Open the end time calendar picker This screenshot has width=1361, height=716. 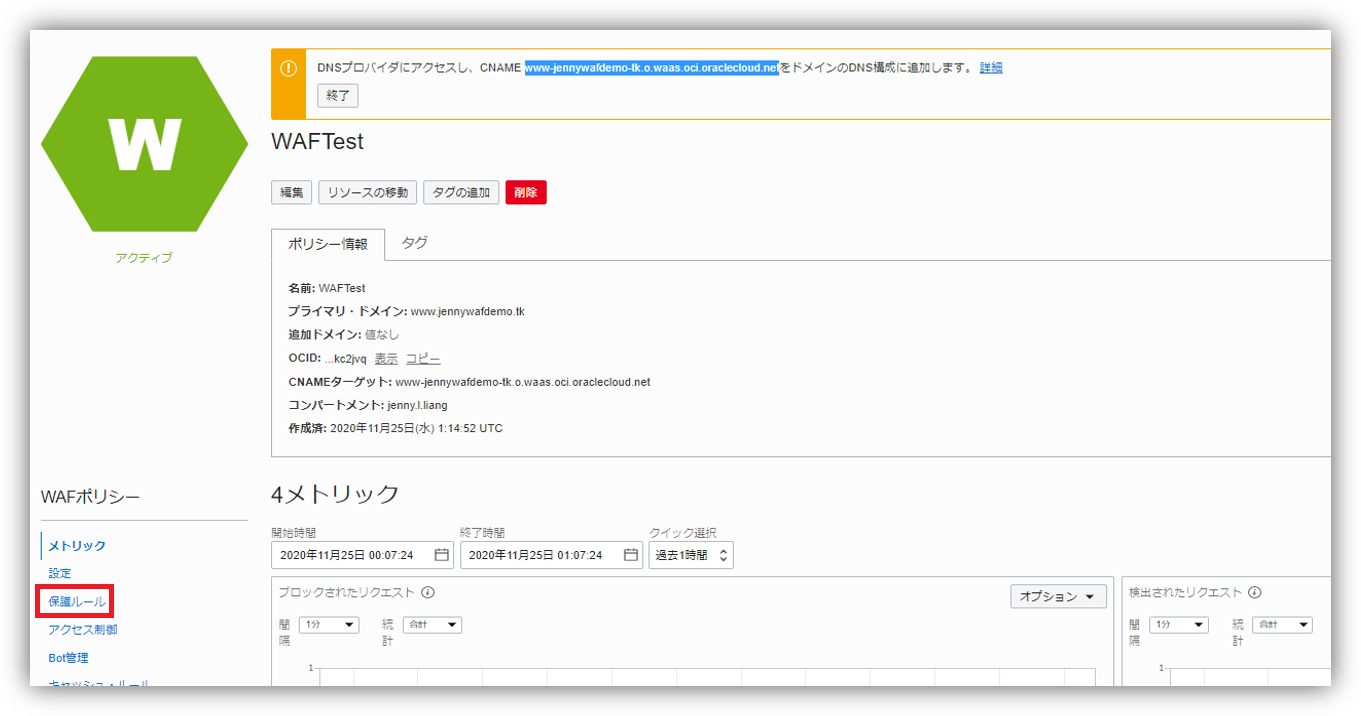click(x=630, y=555)
